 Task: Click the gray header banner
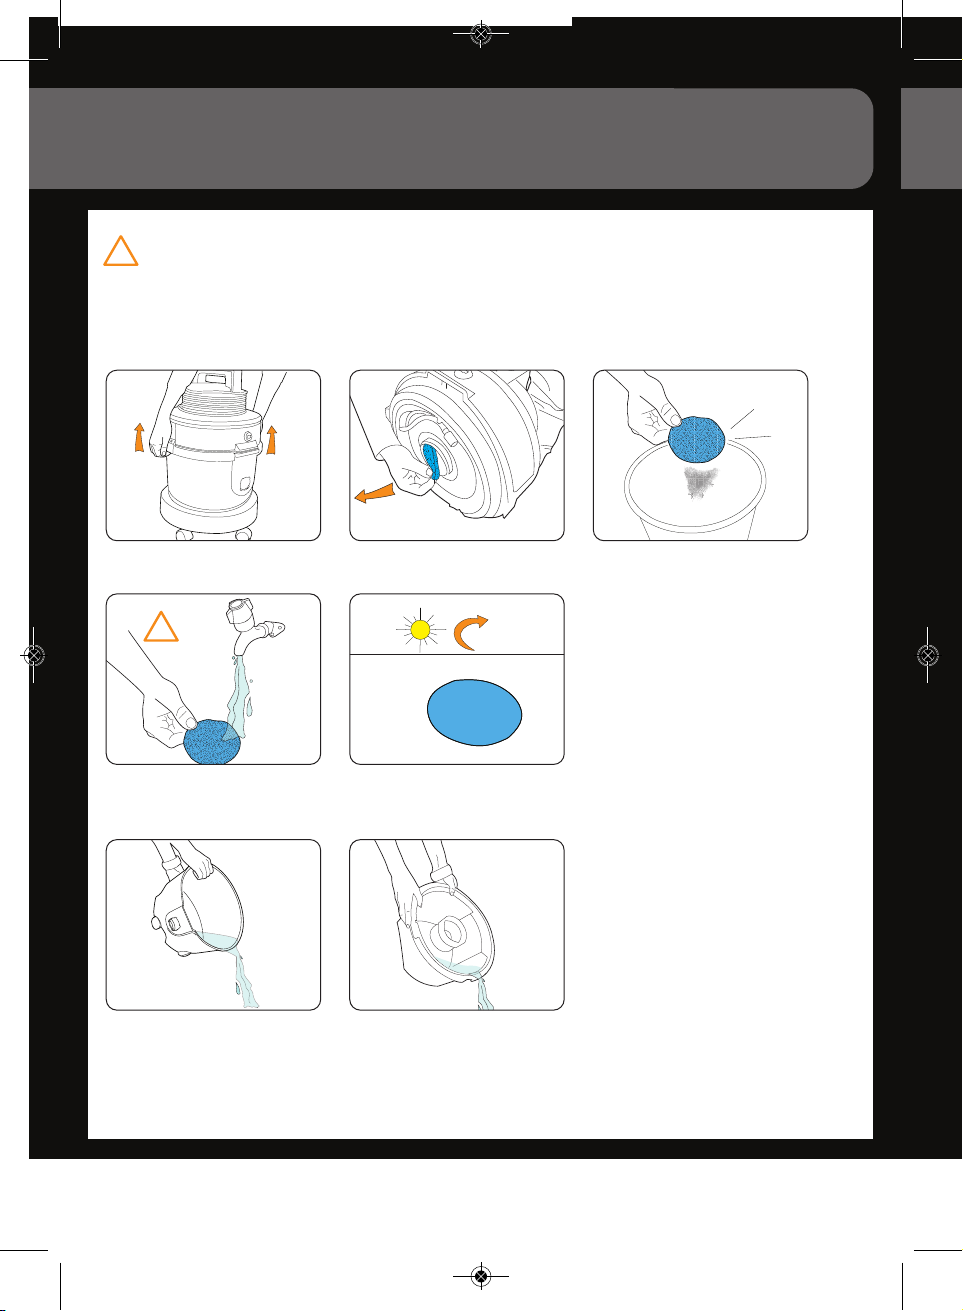[451, 138]
